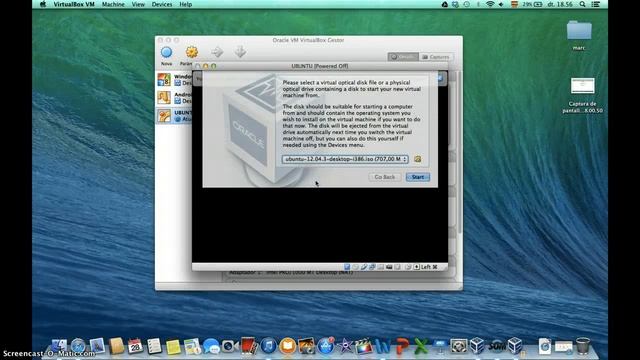The height and width of the screenshot is (360, 640).
Task: Open Microsoft Excel from the Dock
Action: [421, 347]
